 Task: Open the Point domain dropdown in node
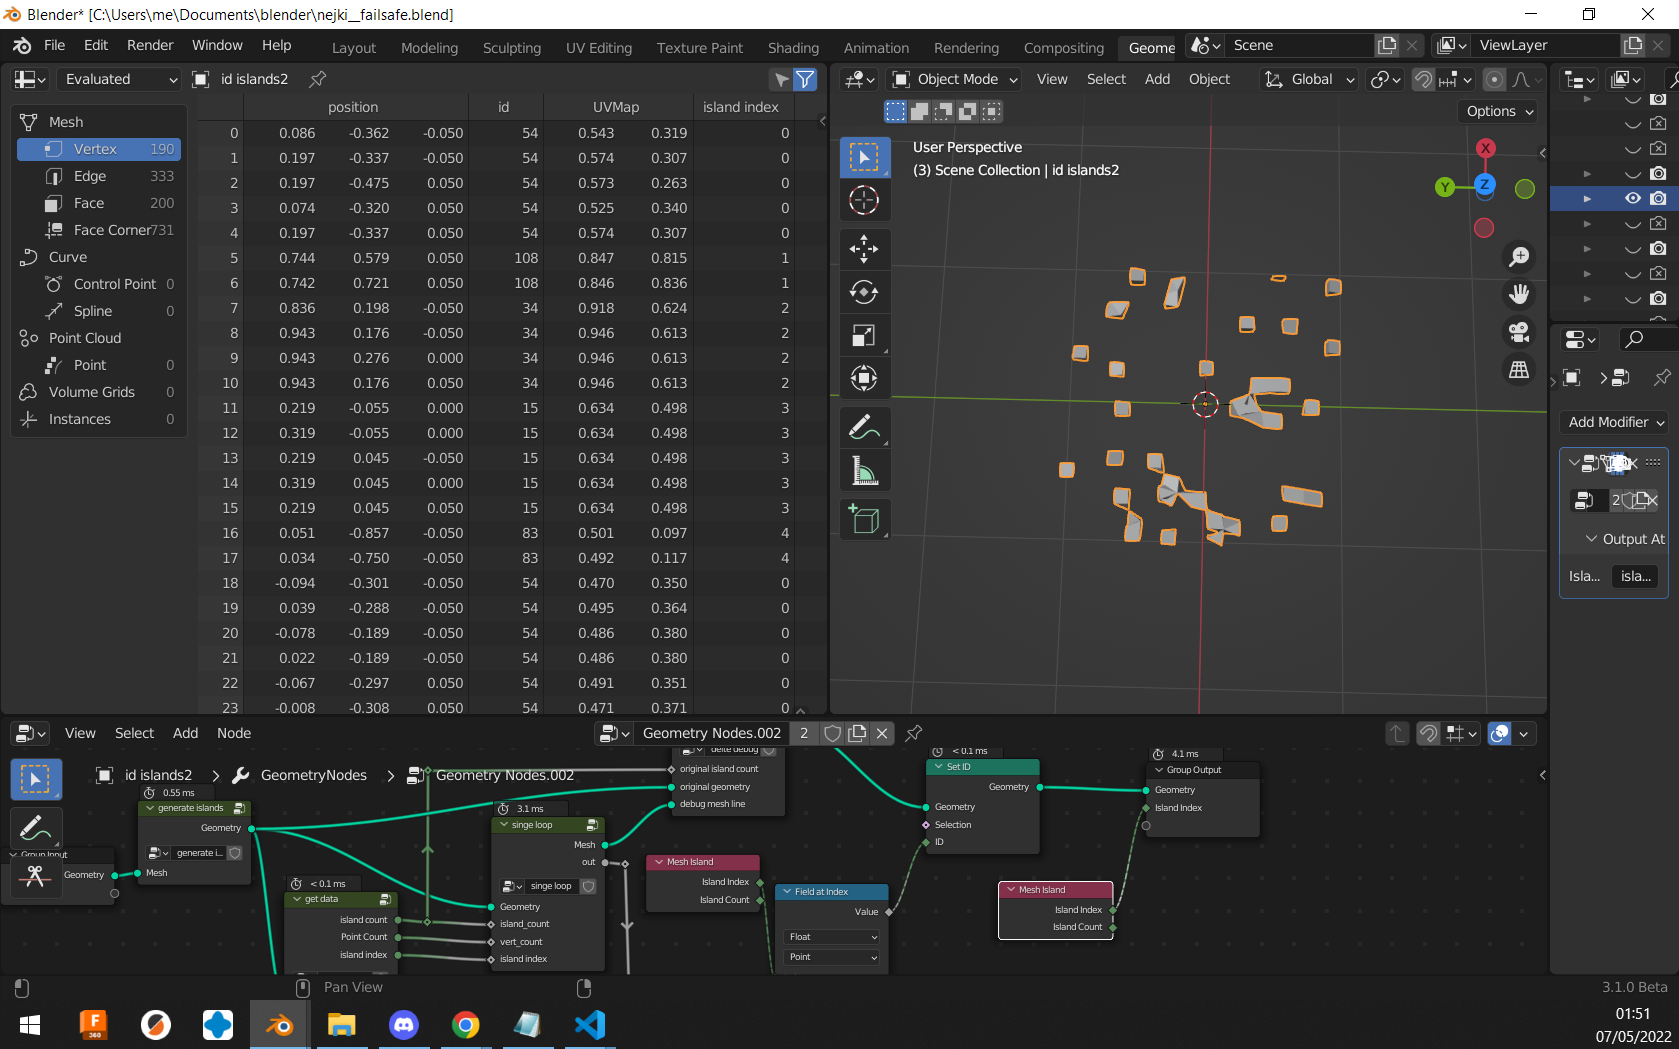pos(832,957)
